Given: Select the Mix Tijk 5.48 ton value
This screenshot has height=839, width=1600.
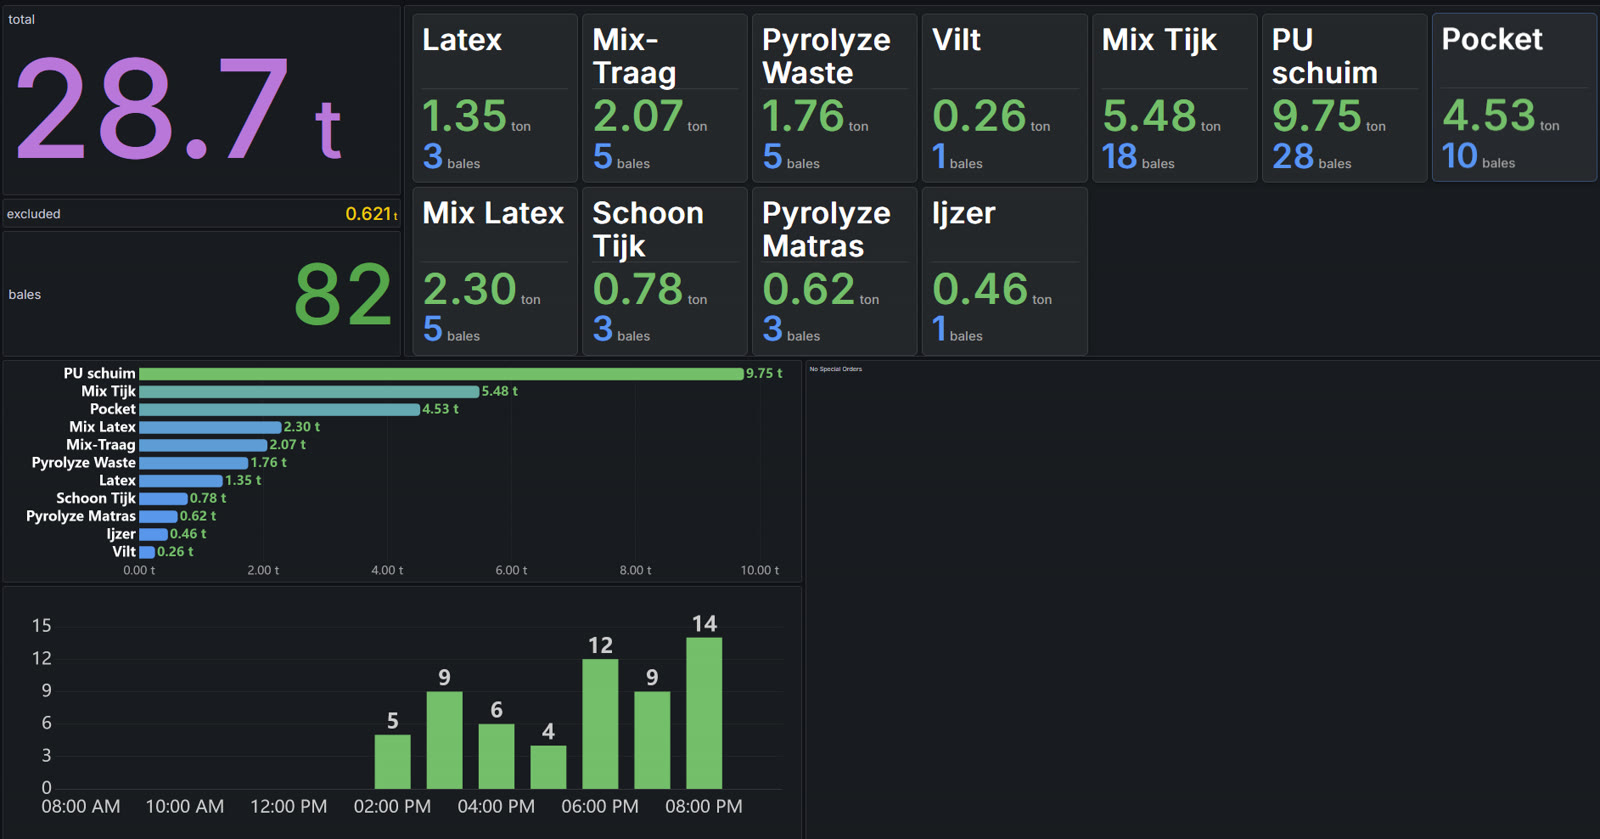Looking at the screenshot, I should point(1161,117).
